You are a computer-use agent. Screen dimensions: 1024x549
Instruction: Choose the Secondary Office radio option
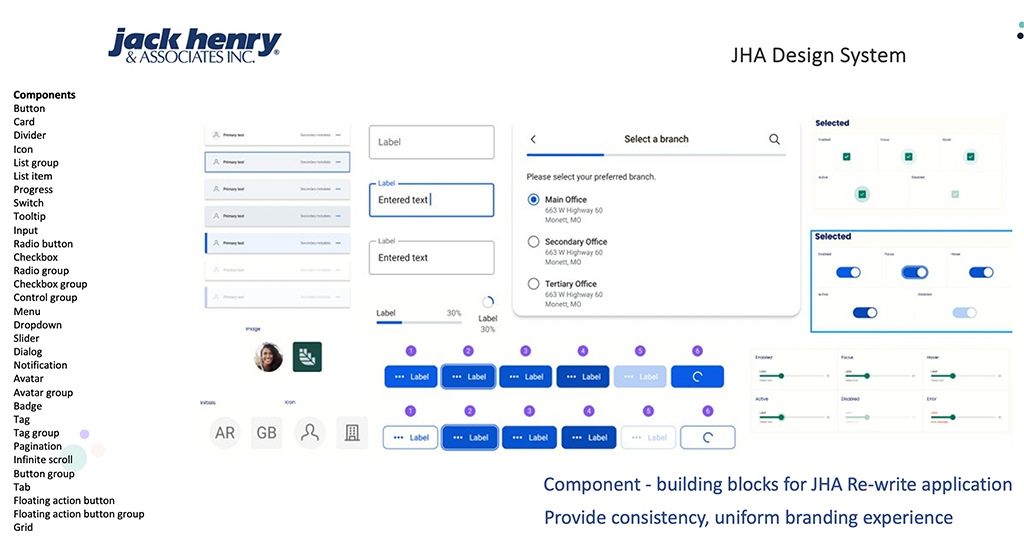pos(533,242)
